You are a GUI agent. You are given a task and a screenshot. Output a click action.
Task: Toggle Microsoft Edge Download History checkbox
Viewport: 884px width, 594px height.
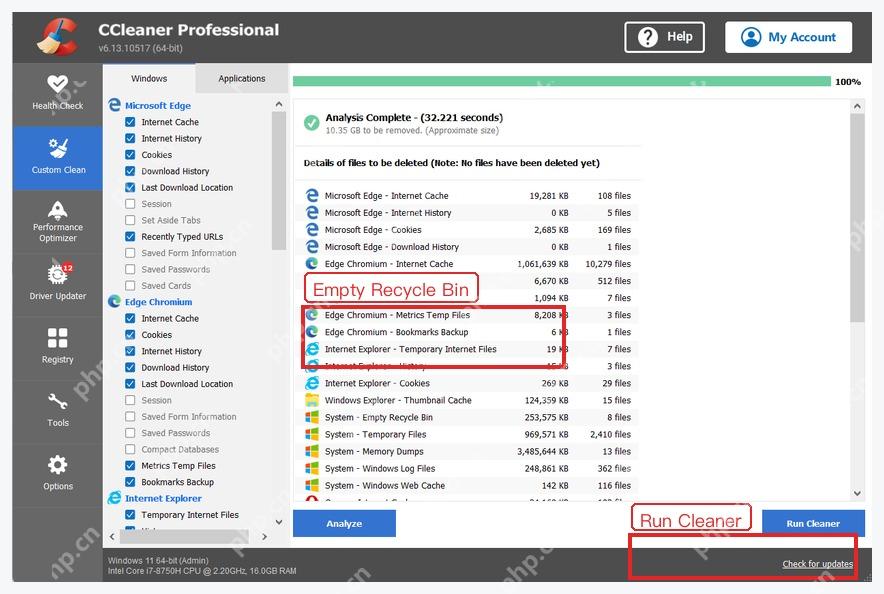click(130, 171)
